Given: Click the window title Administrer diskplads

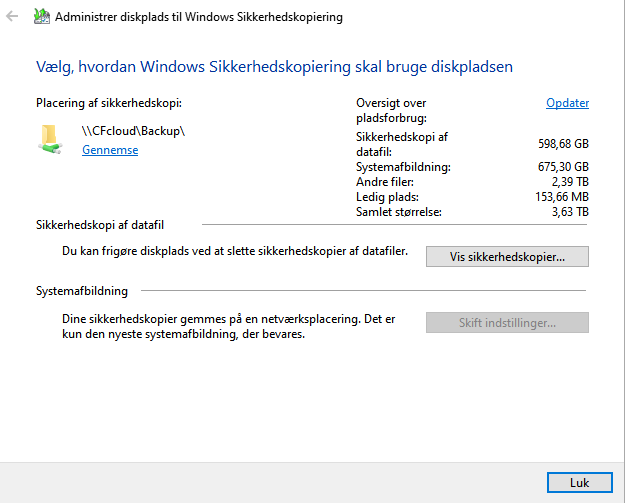Looking at the screenshot, I should 199,17.
